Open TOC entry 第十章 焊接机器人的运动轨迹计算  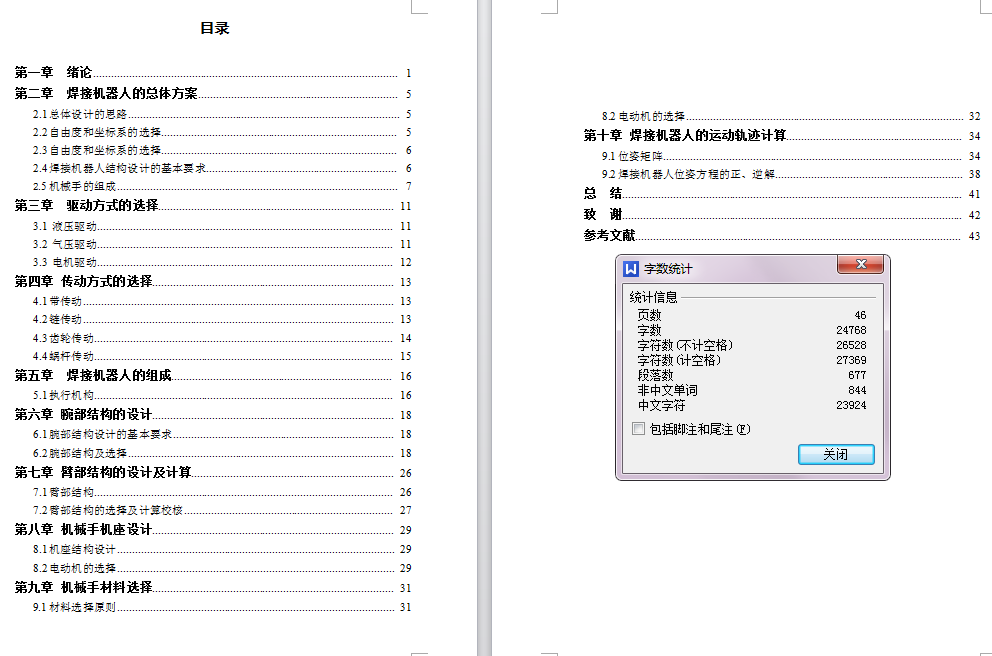pyautogui.click(x=782, y=135)
